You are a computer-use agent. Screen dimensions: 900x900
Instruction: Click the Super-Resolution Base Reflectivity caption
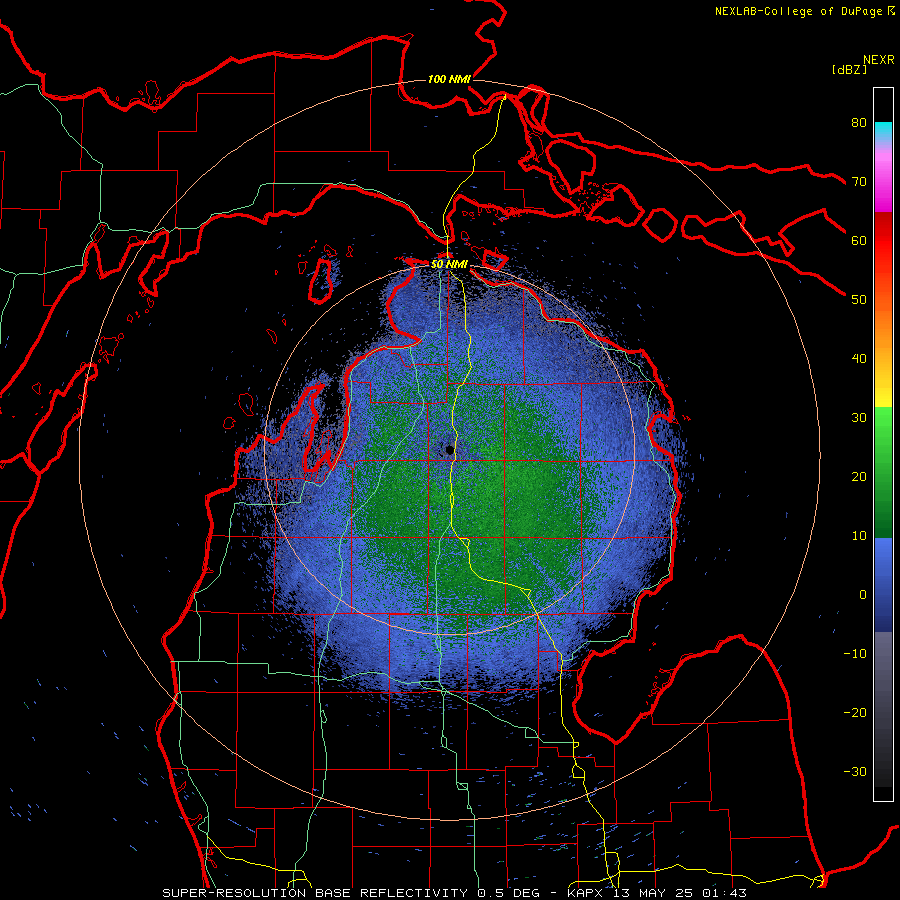click(315, 893)
